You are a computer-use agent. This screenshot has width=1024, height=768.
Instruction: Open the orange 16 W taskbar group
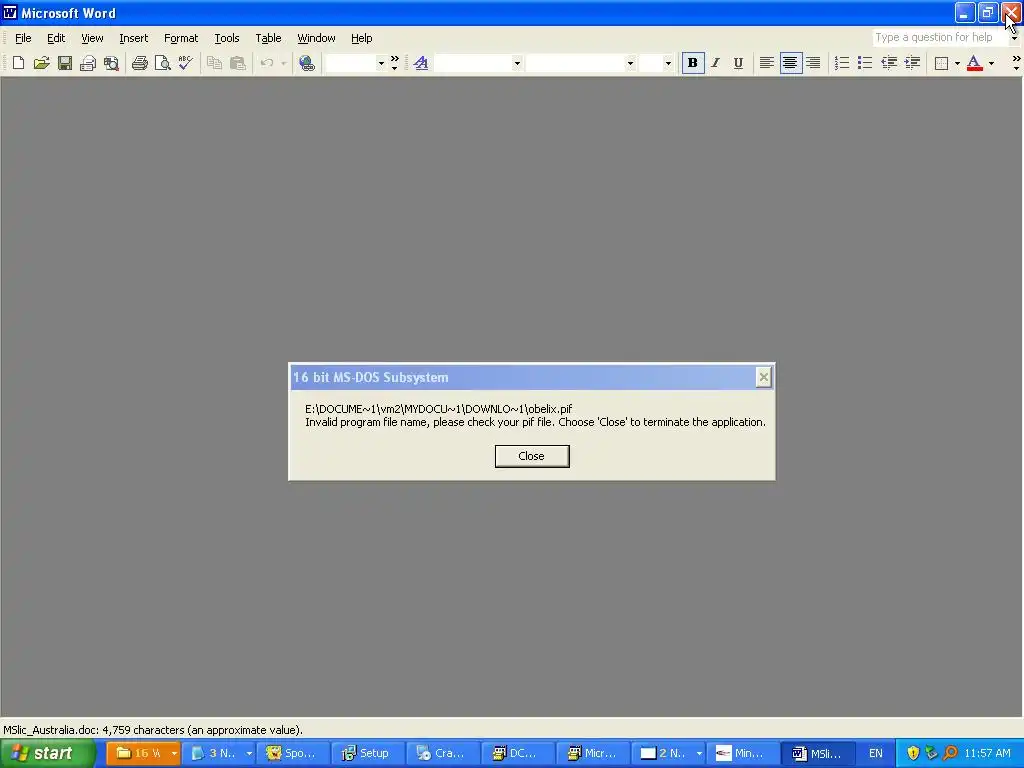(142, 753)
